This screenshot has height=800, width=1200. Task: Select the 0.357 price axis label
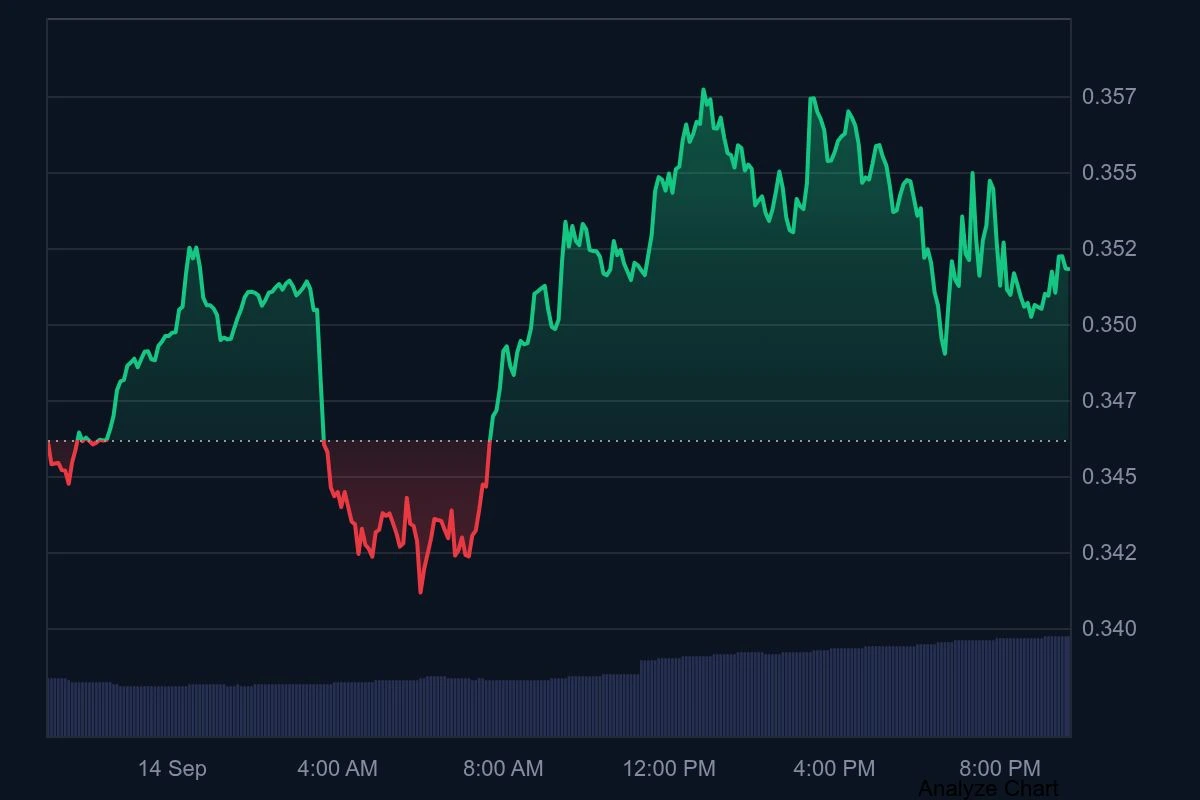(1109, 97)
